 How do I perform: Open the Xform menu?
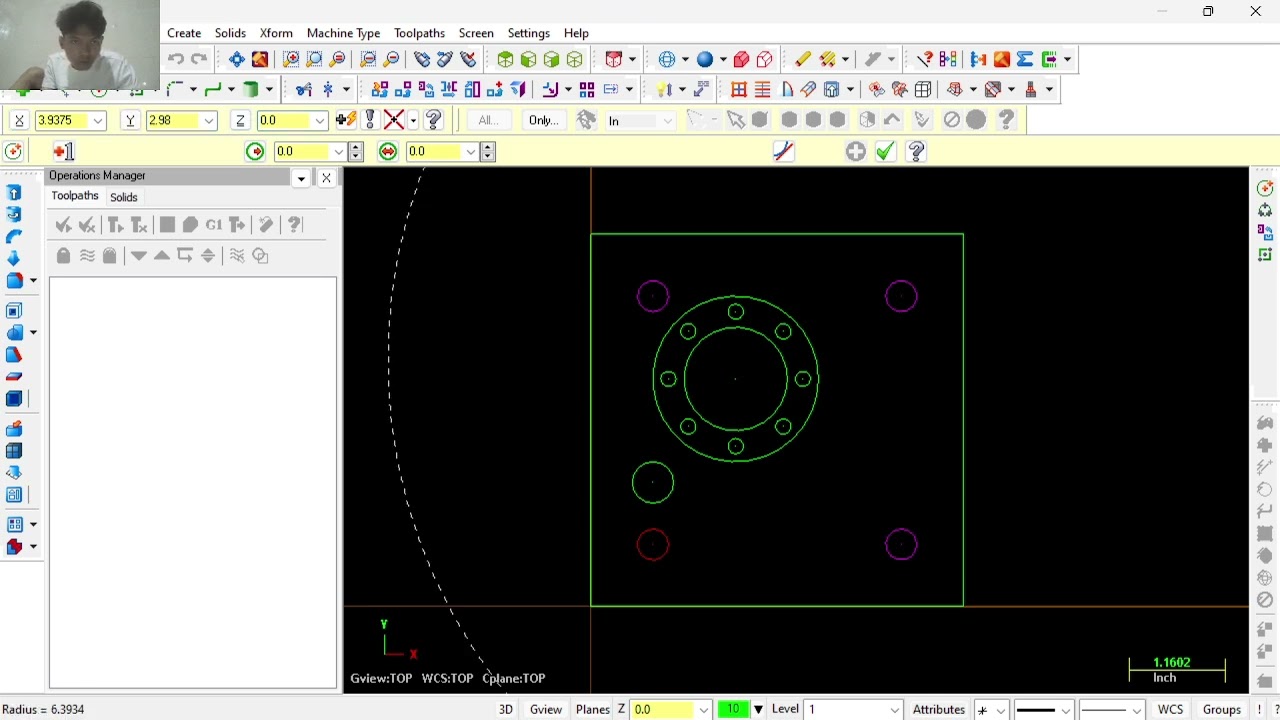click(x=276, y=33)
